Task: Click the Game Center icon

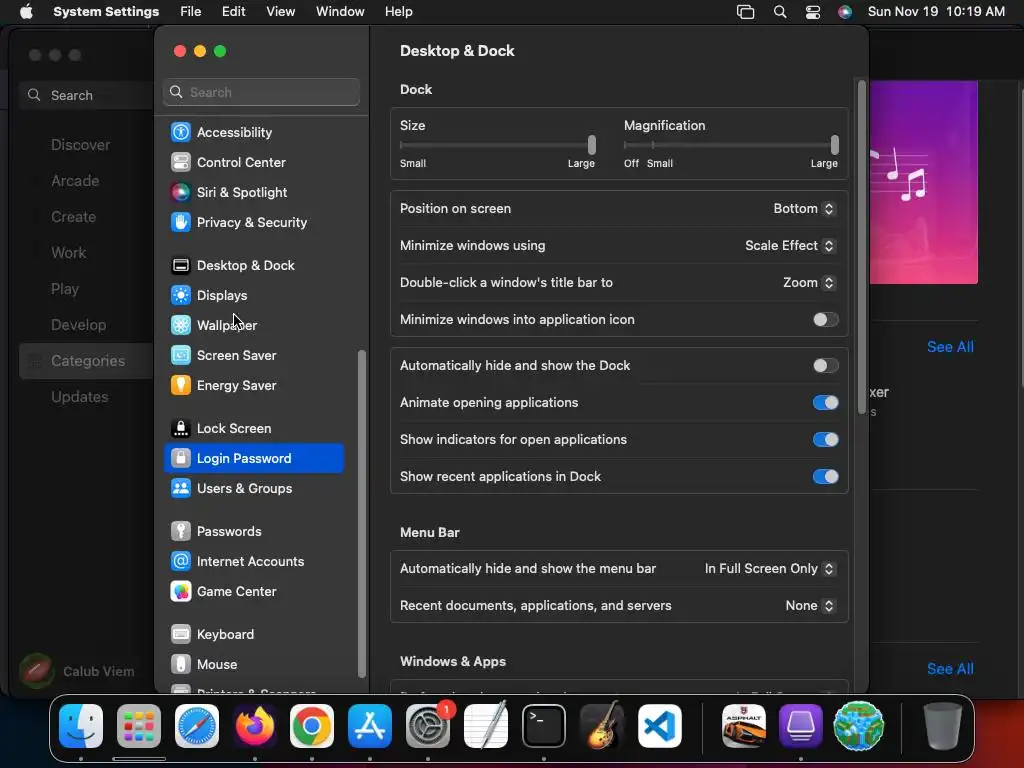Action: click(181, 592)
